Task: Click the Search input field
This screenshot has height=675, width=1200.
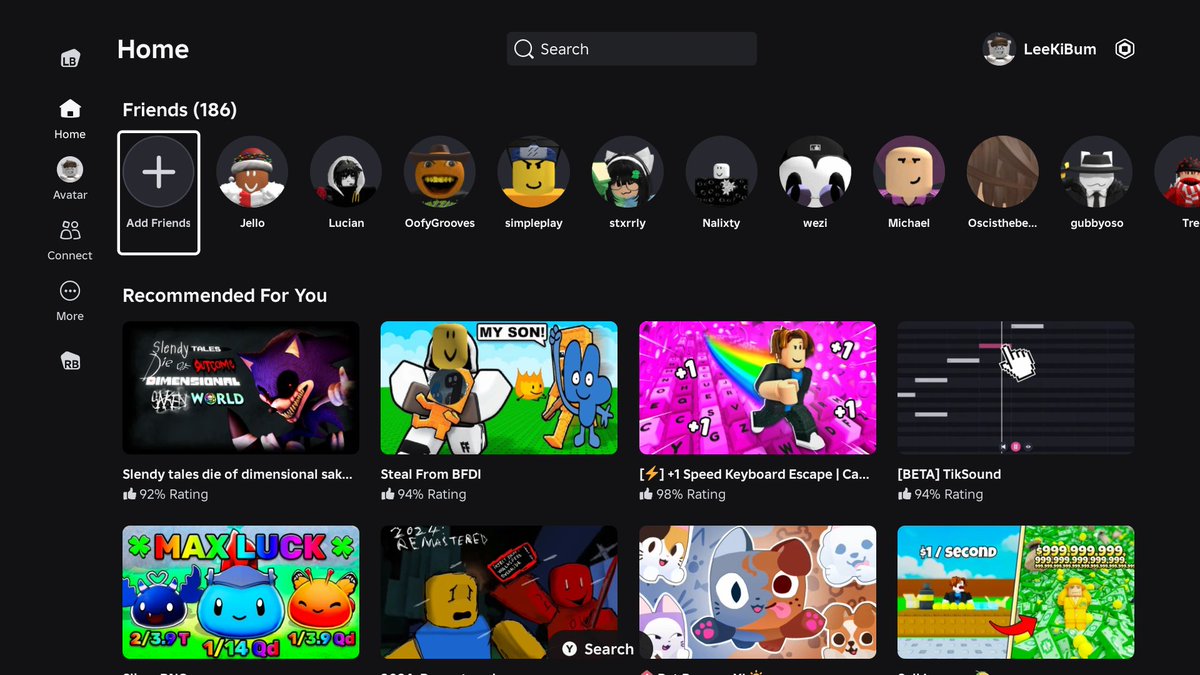Action: coord(632,49)
